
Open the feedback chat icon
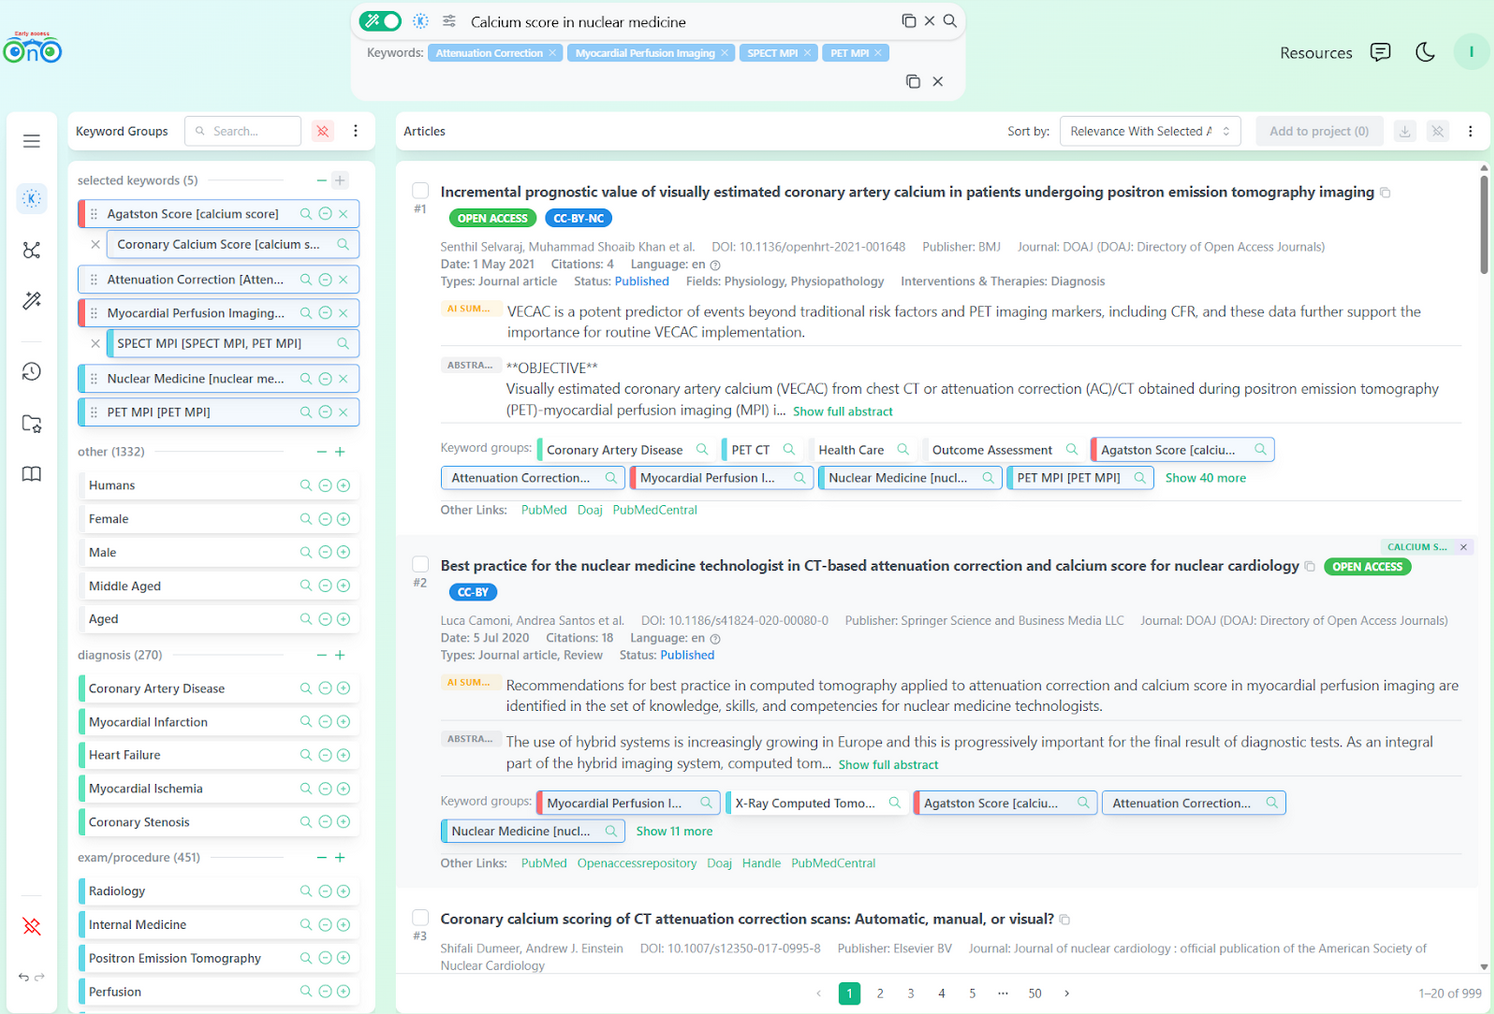(1380, 52)
